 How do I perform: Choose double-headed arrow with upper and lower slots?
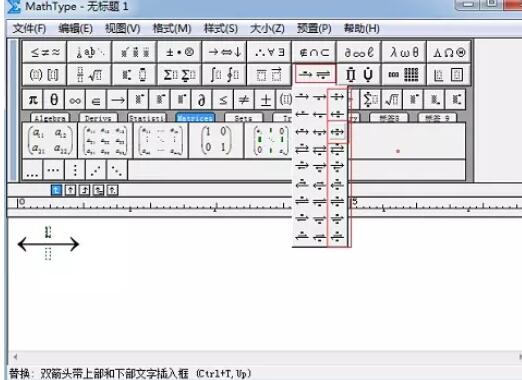coord(337,132)
